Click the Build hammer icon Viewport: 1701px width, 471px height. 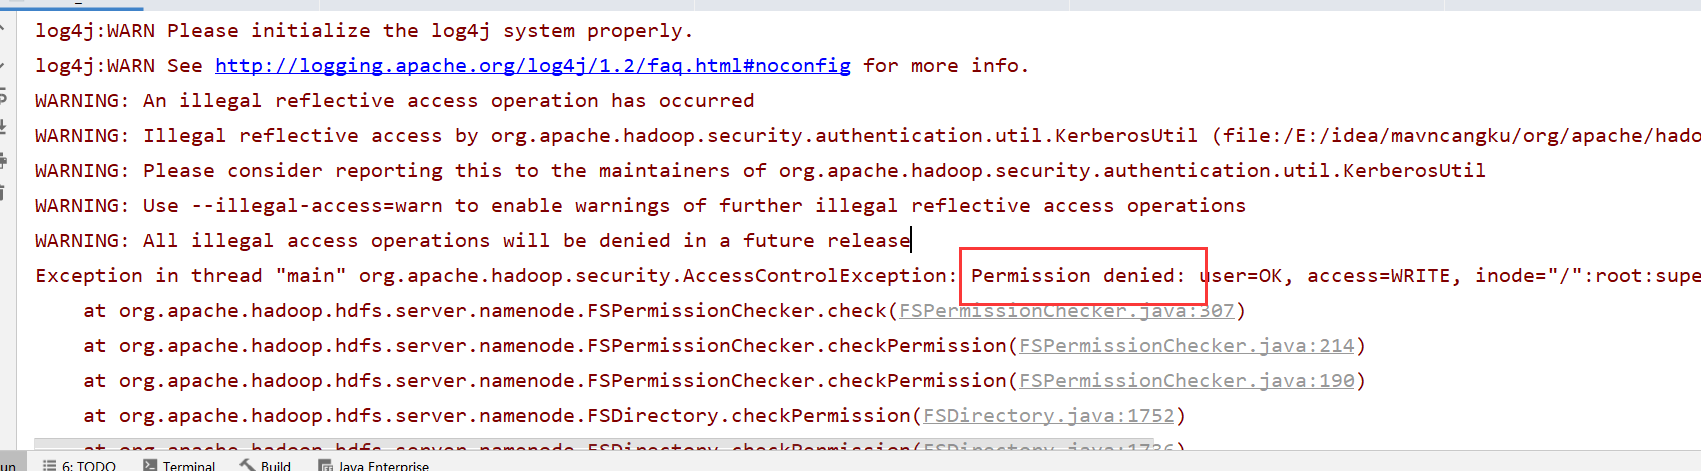(x=247, y=465)
